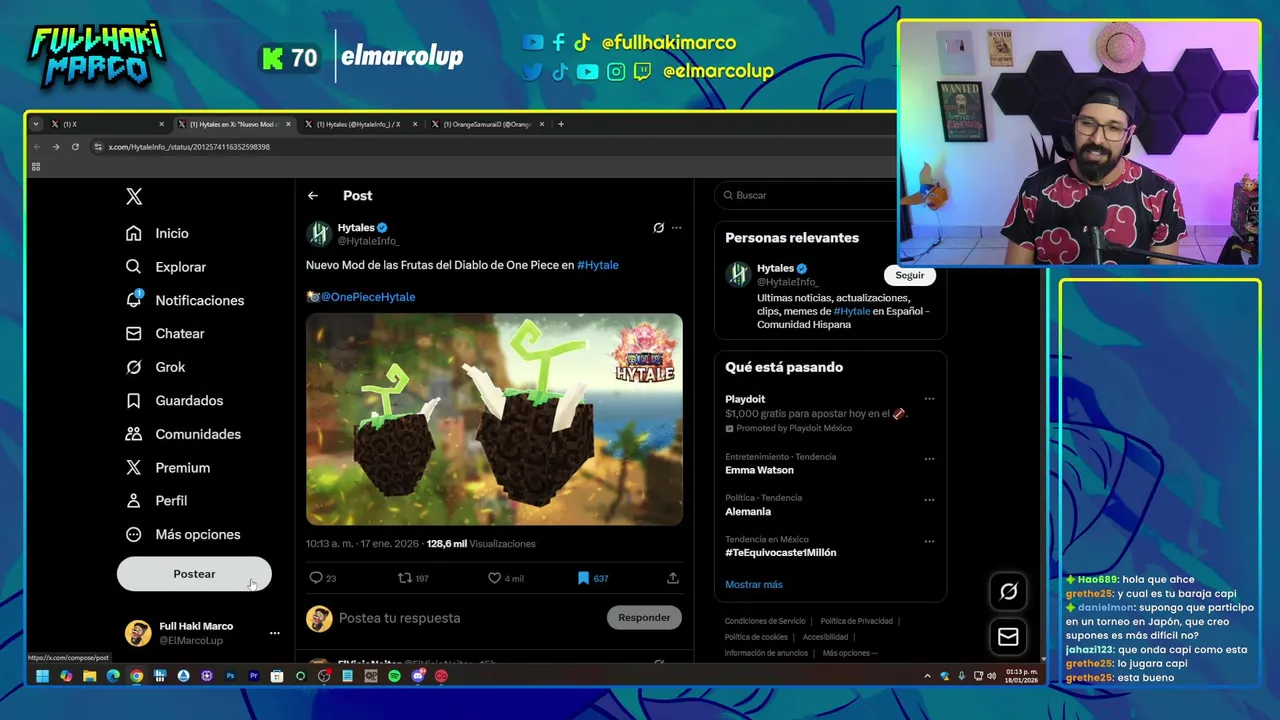The height and width of the screenshot is (720, 1280).
Task: Open Premiere Pro in the taskbar
Action: click(x=254, y=676)
